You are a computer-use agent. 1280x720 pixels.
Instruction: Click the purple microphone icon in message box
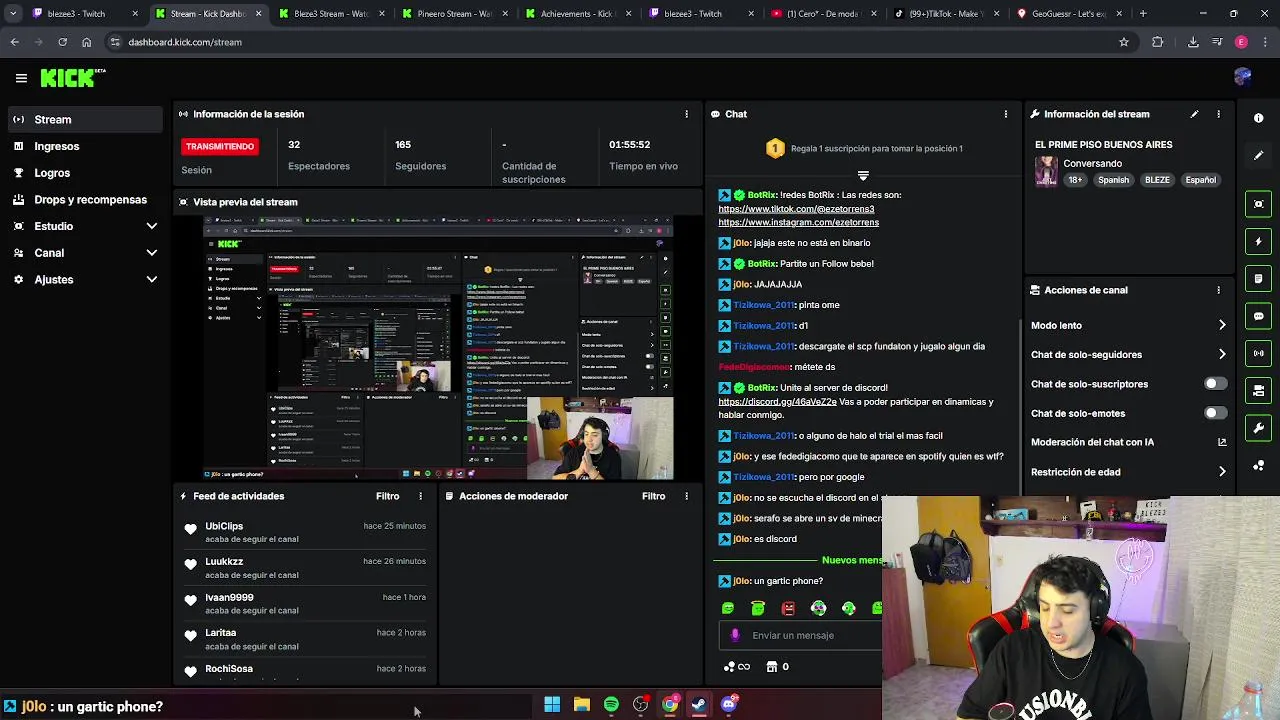click(x=735, y=635)
